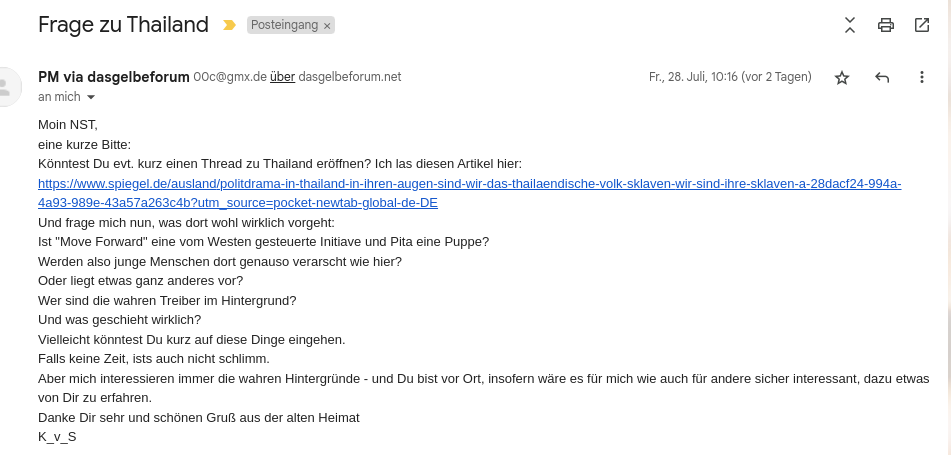Viewport: 951px width, 455px height.
Task: Click the greeting line "Moin NST,"
Action: click(68, 125)
